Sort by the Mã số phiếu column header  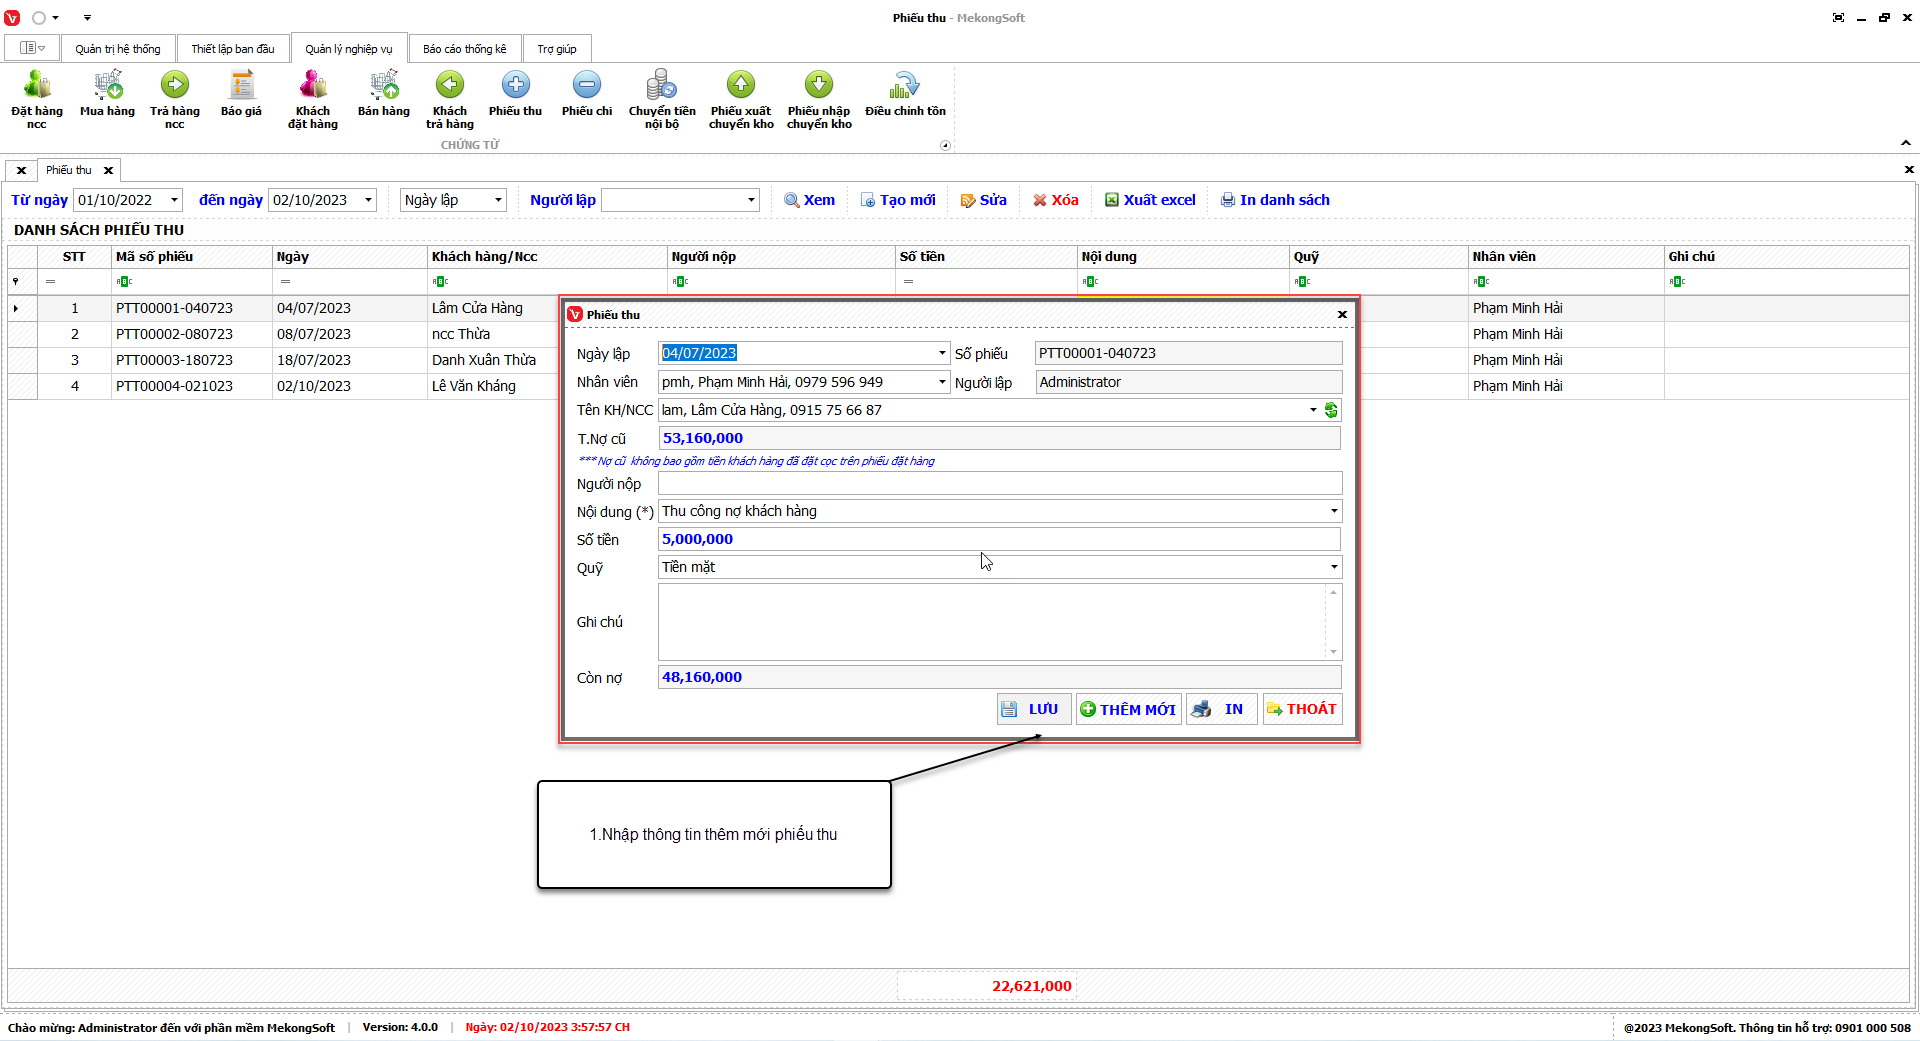click(x=191, y=257)
